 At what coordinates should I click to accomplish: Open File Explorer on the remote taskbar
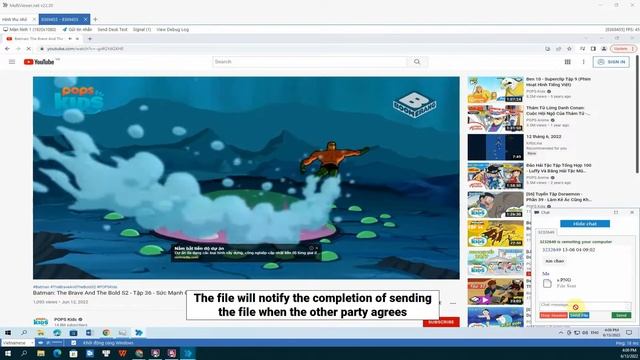tap(40, 333)
